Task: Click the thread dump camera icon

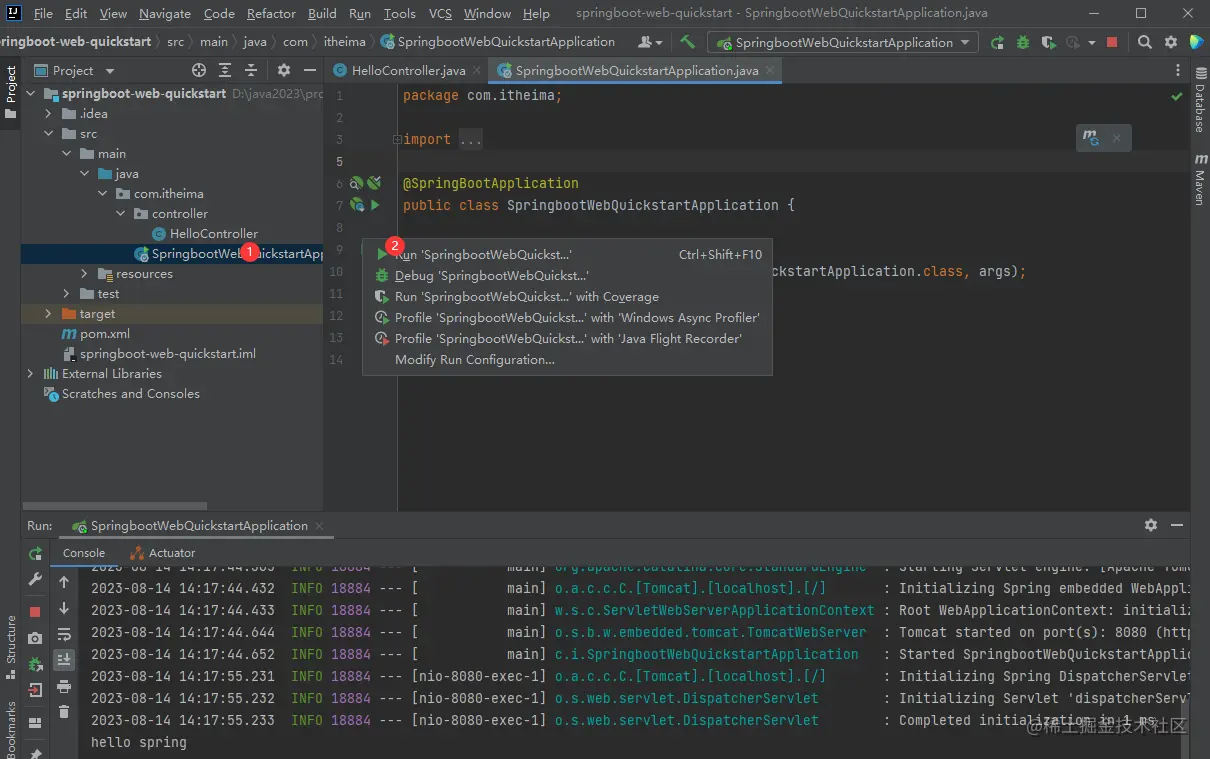Action: tap(35, 638)
